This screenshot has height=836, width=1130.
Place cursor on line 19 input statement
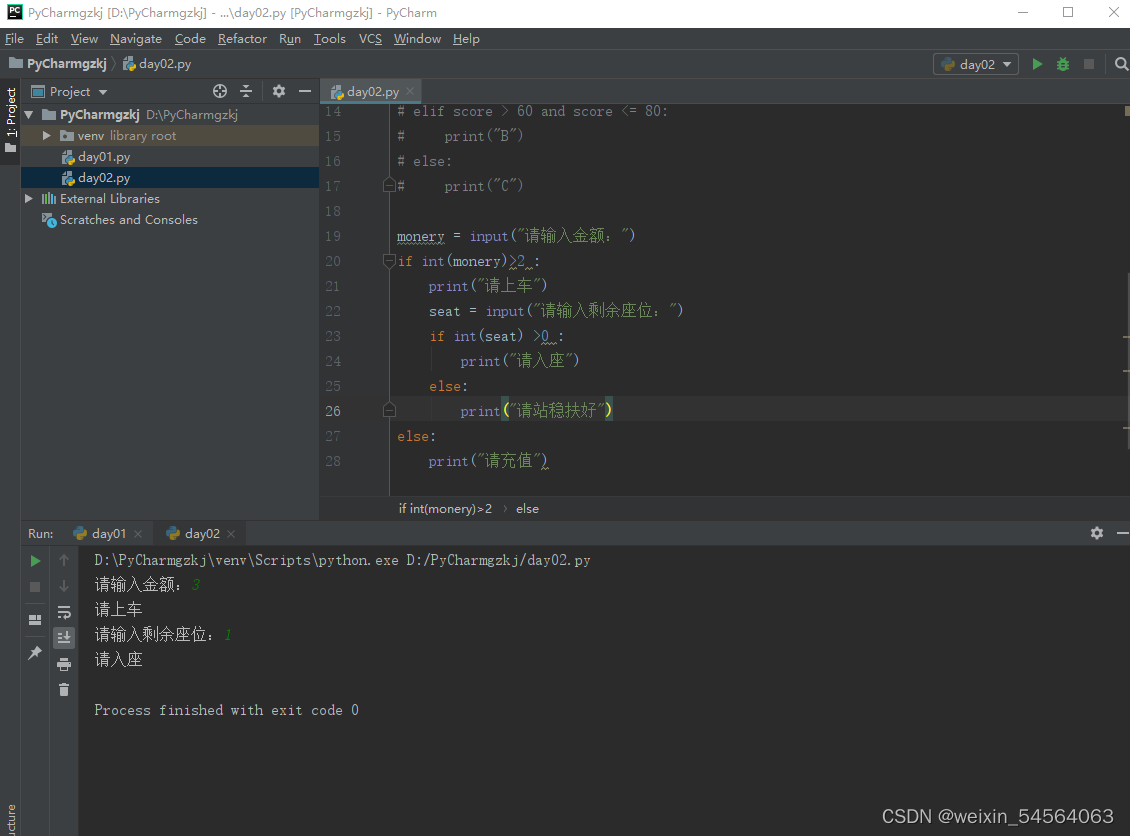[516, 236]
